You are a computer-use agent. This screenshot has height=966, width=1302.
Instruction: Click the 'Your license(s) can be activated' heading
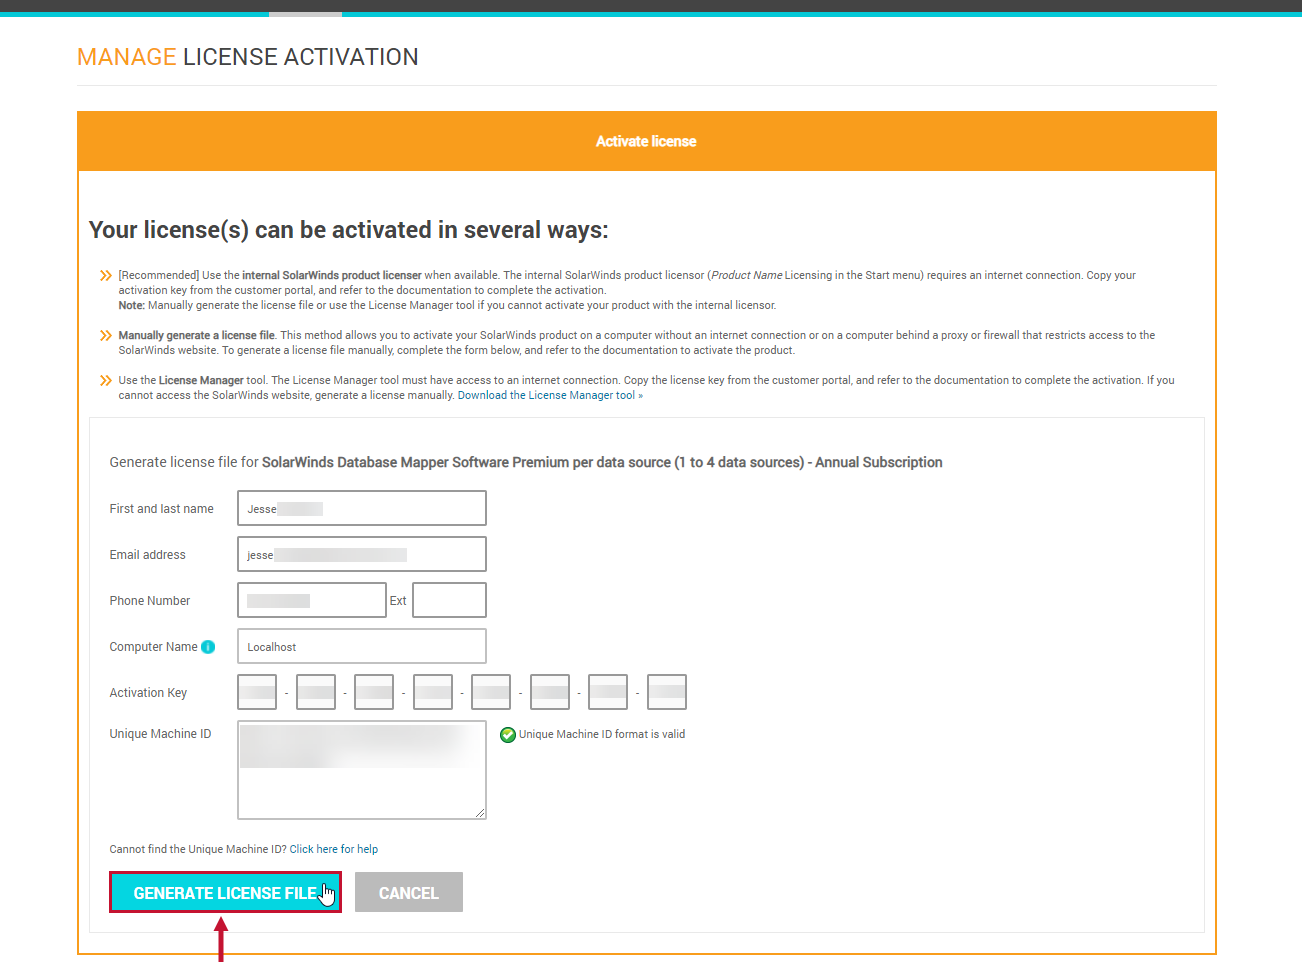coord(348,230)
